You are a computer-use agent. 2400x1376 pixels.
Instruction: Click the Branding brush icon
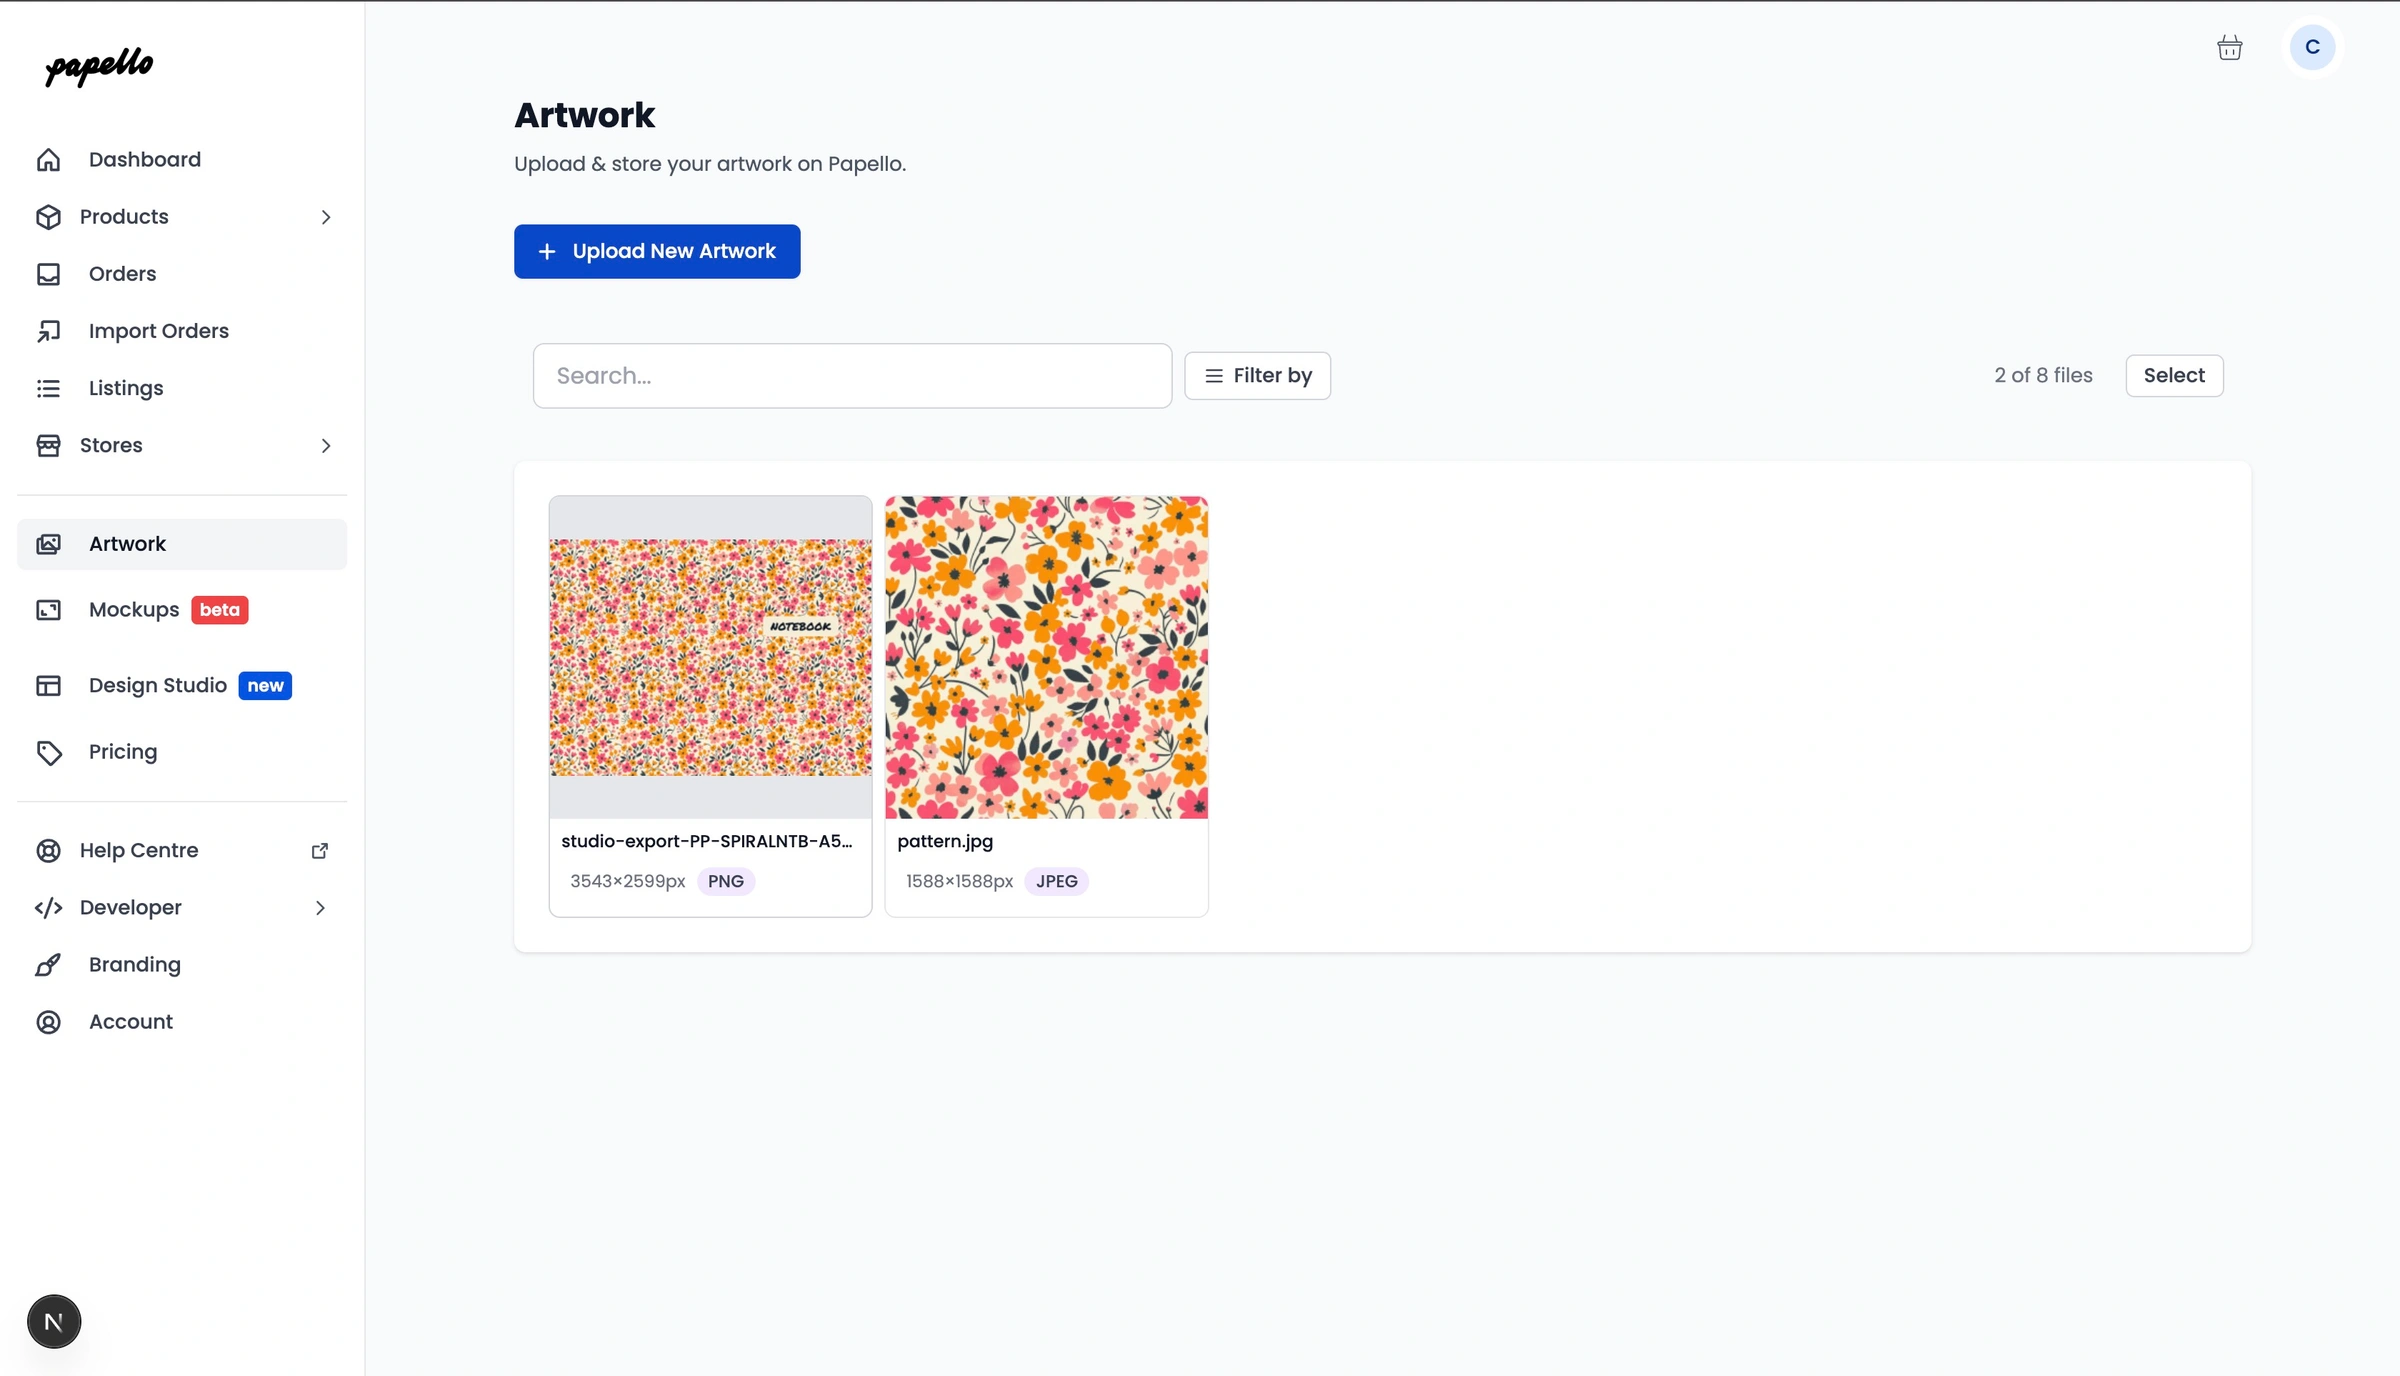(49, 965)
